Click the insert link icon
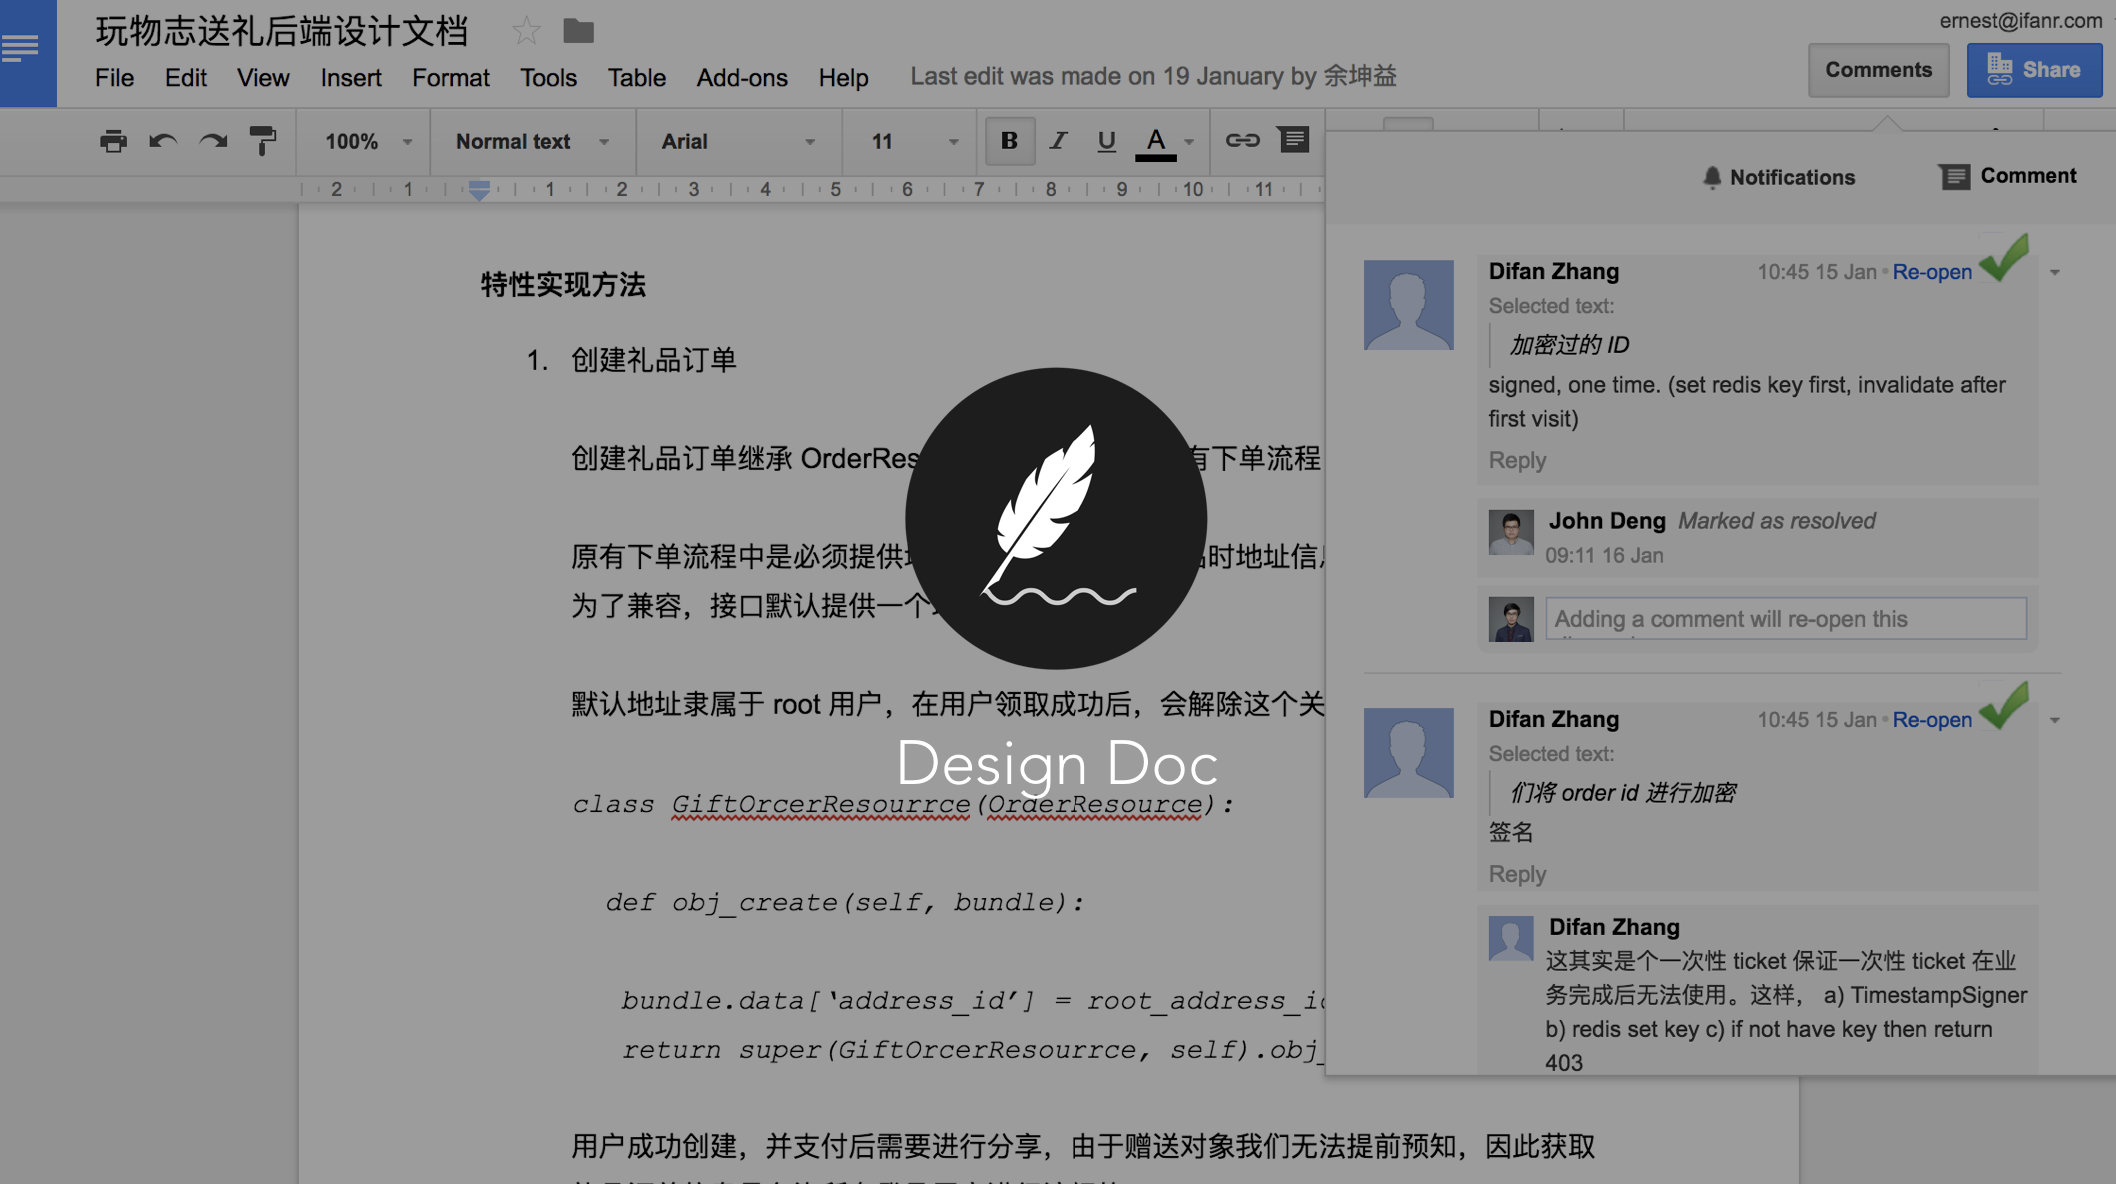 point(1242,141)
